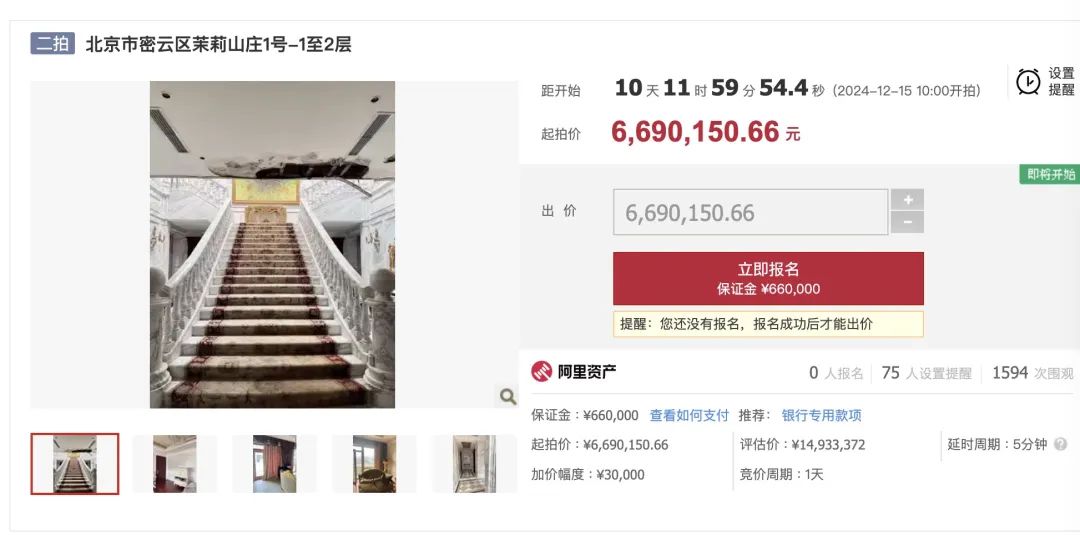Select the fifth hallway thumbnail
Screen dimensions: 1080x535
[474, 463]
